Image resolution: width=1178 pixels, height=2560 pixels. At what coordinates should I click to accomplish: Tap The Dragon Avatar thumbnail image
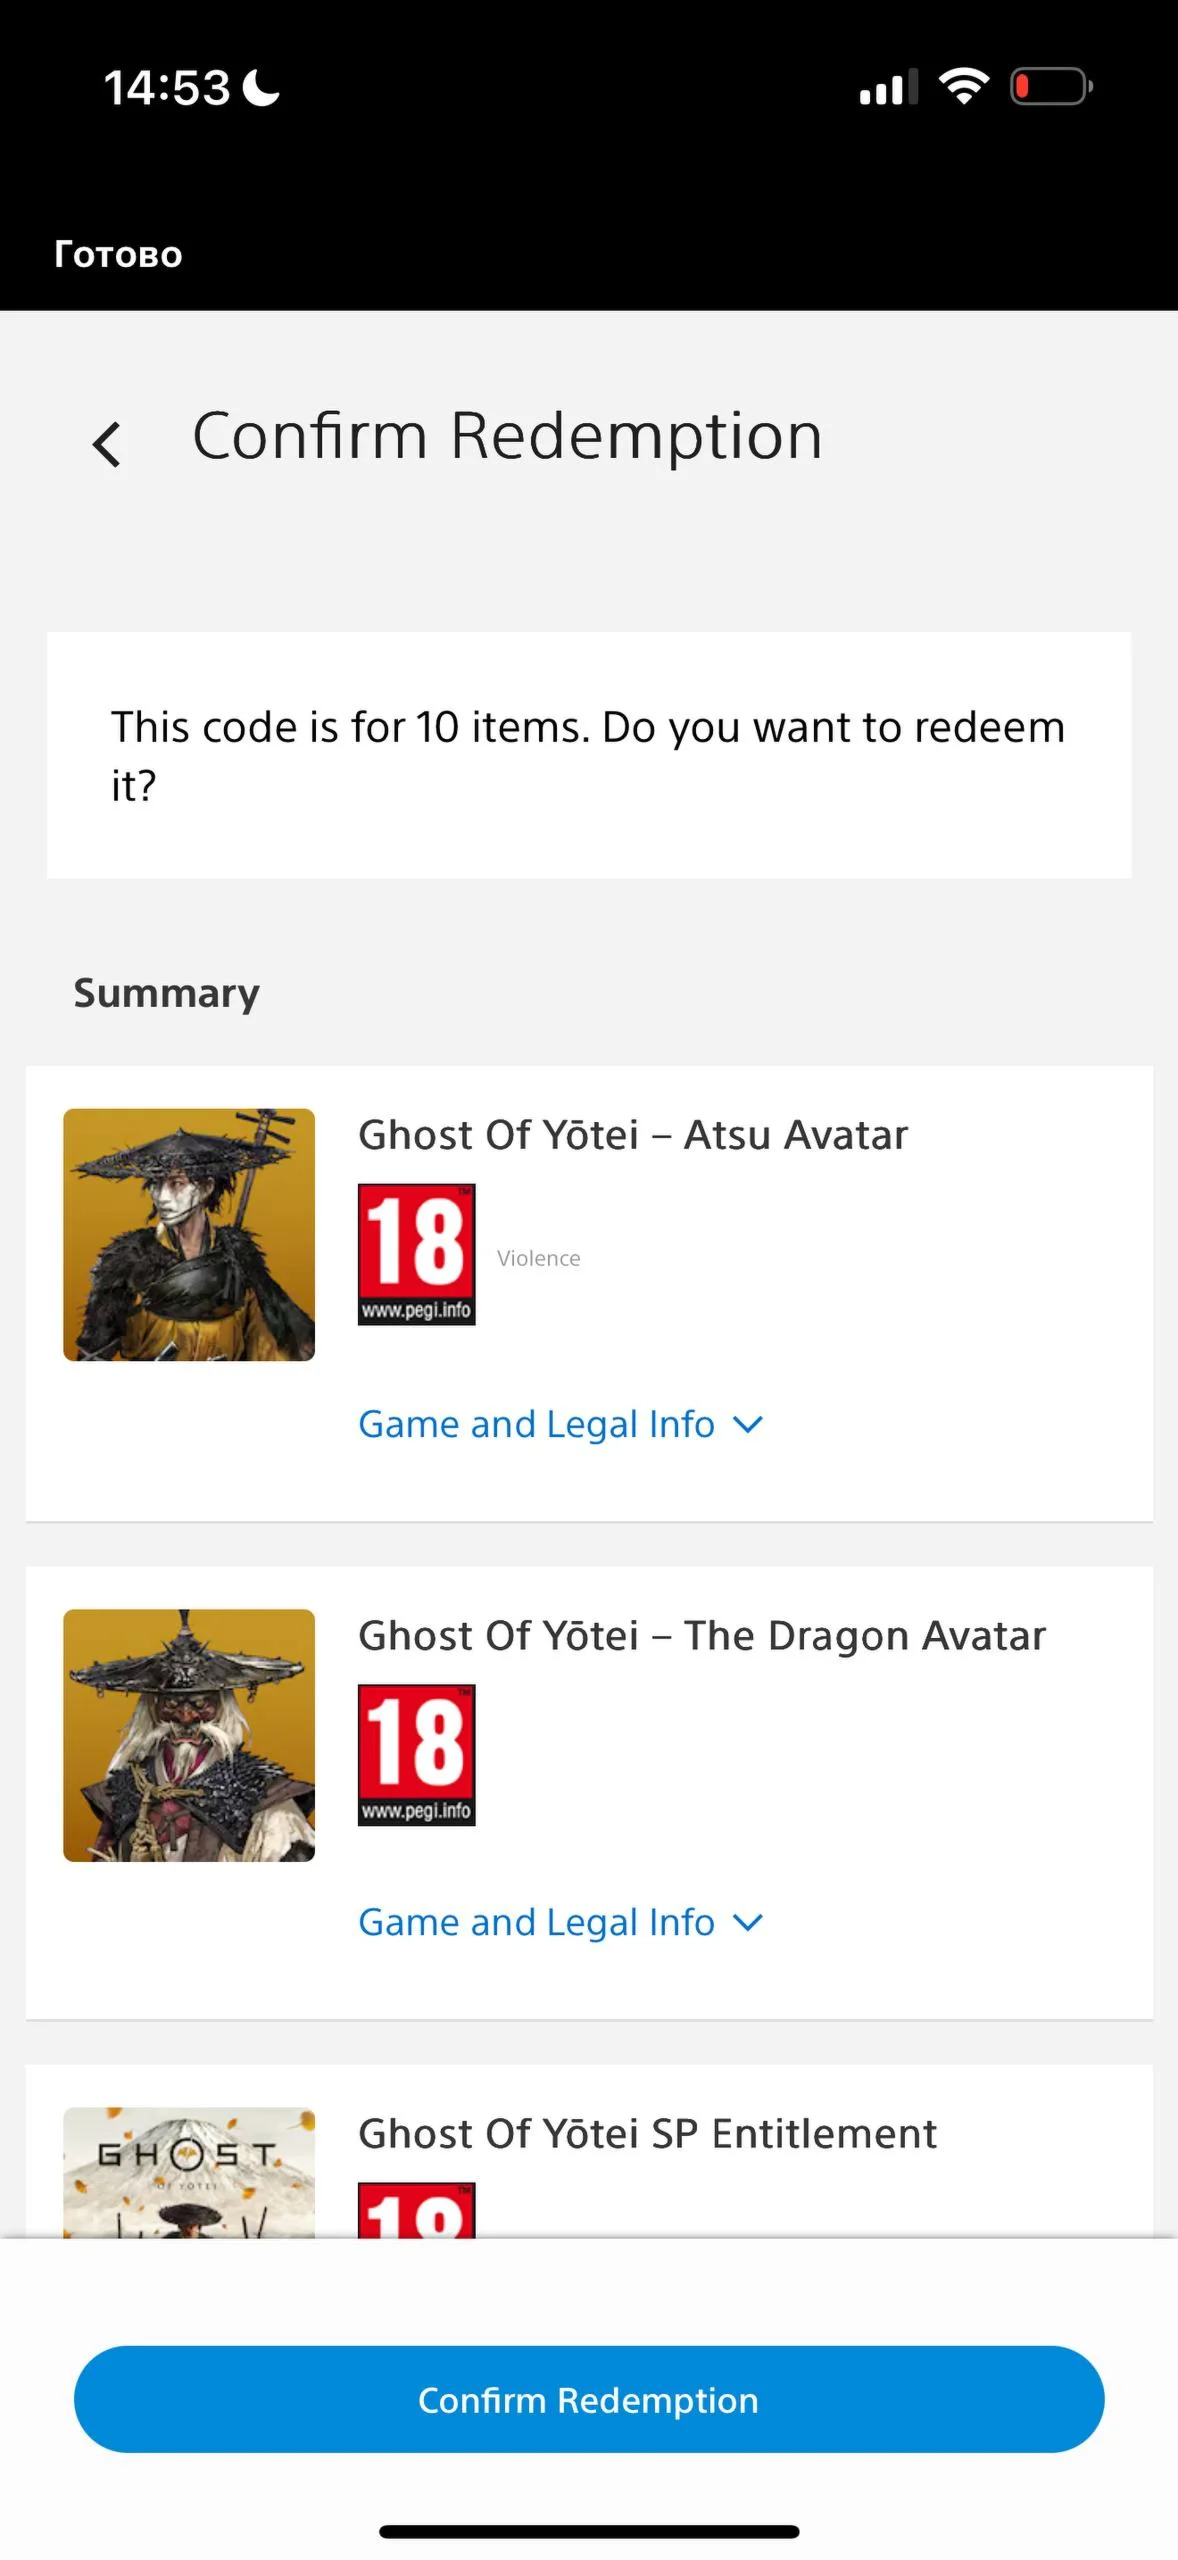click(189, 1735)
